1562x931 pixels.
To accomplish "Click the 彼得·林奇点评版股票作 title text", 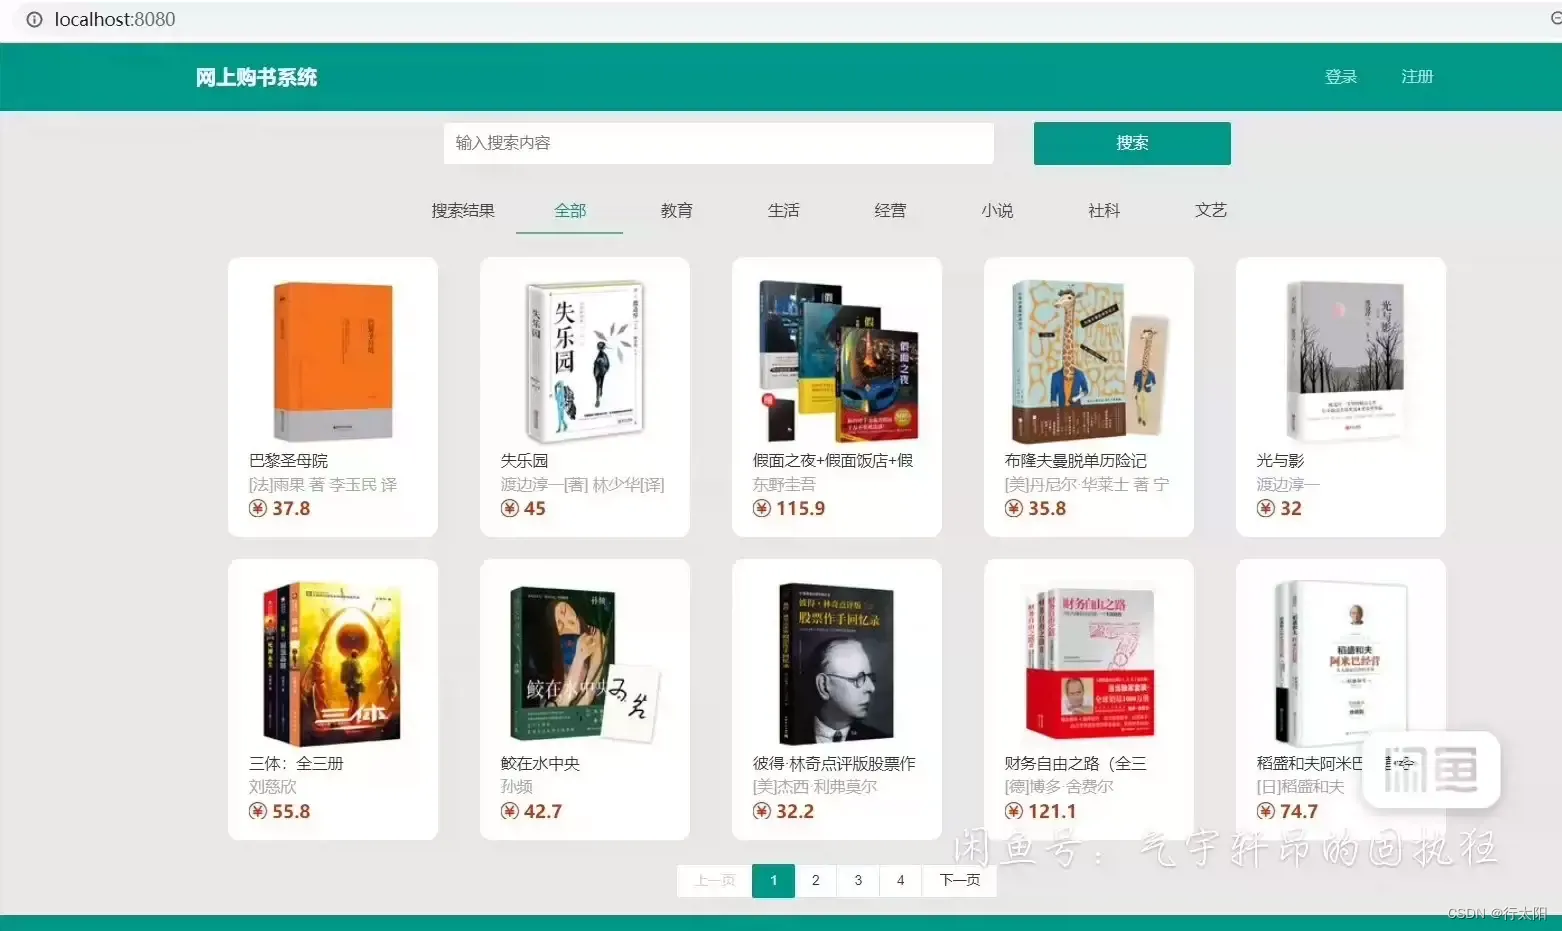I will 834,763.
